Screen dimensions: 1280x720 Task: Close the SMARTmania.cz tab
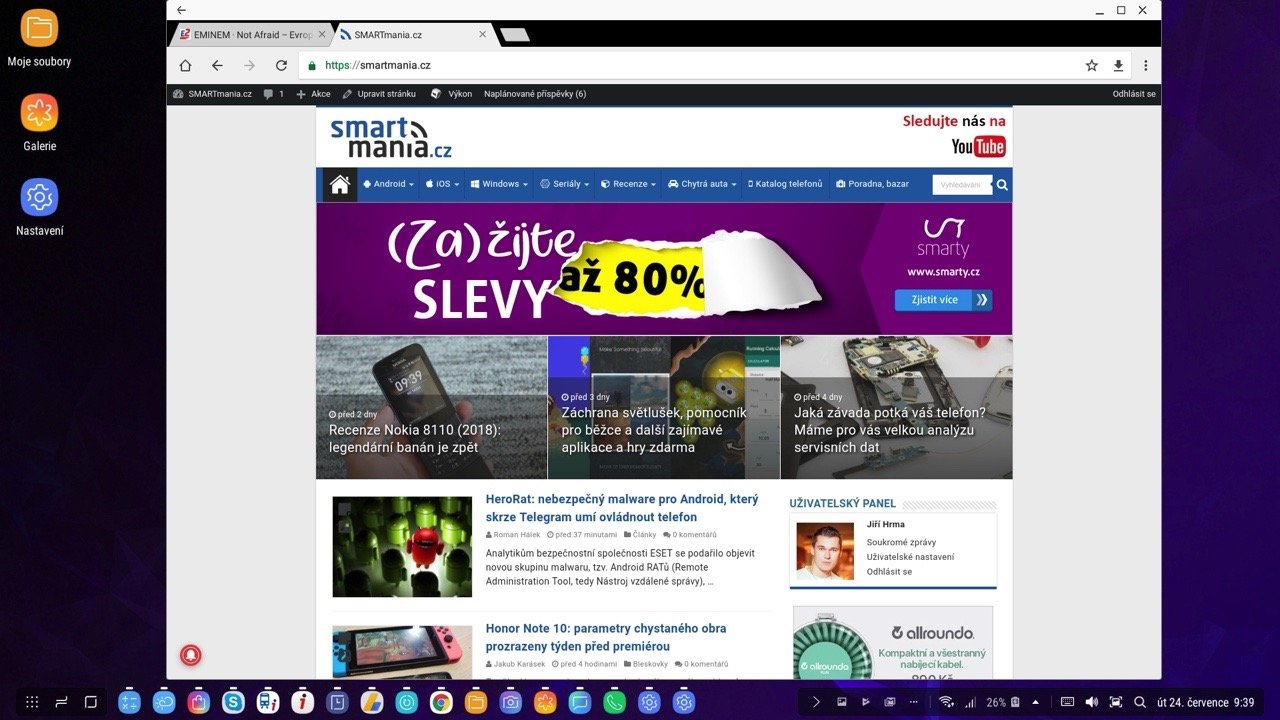coord(482,34)
